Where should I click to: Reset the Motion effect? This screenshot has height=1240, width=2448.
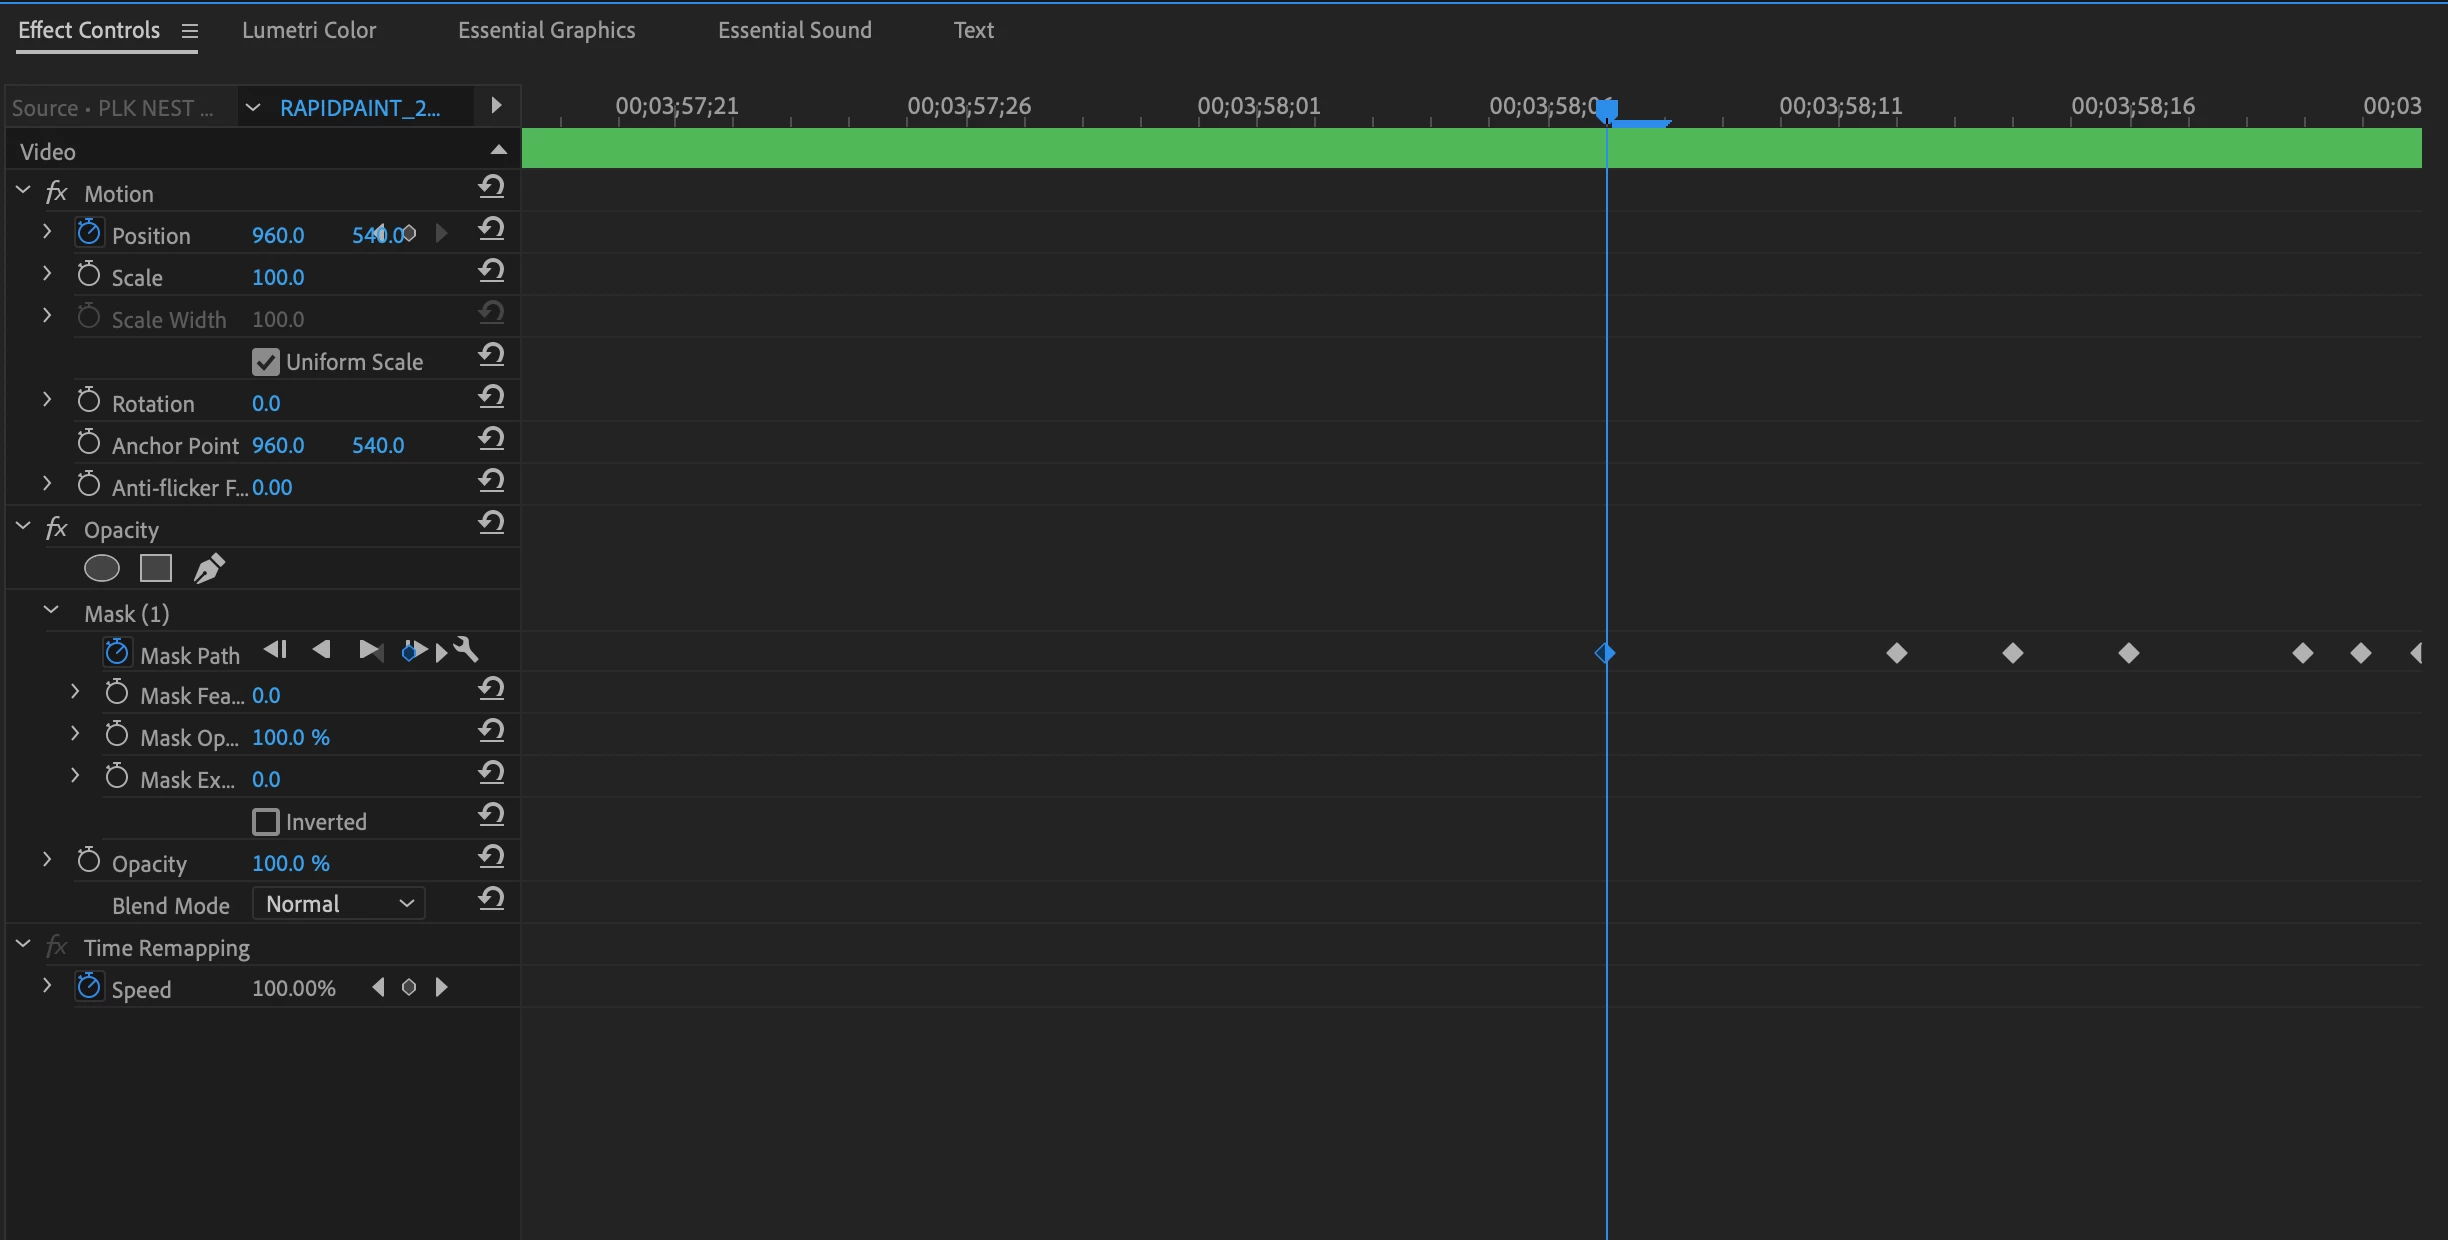click(x=491, y=187)
